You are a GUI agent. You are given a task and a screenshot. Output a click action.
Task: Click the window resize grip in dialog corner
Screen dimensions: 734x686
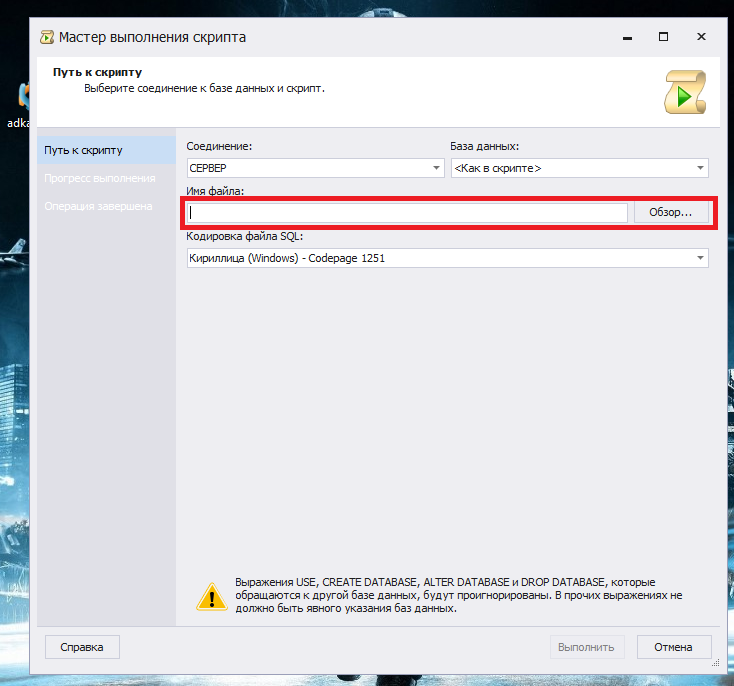(x=715, y=663)
